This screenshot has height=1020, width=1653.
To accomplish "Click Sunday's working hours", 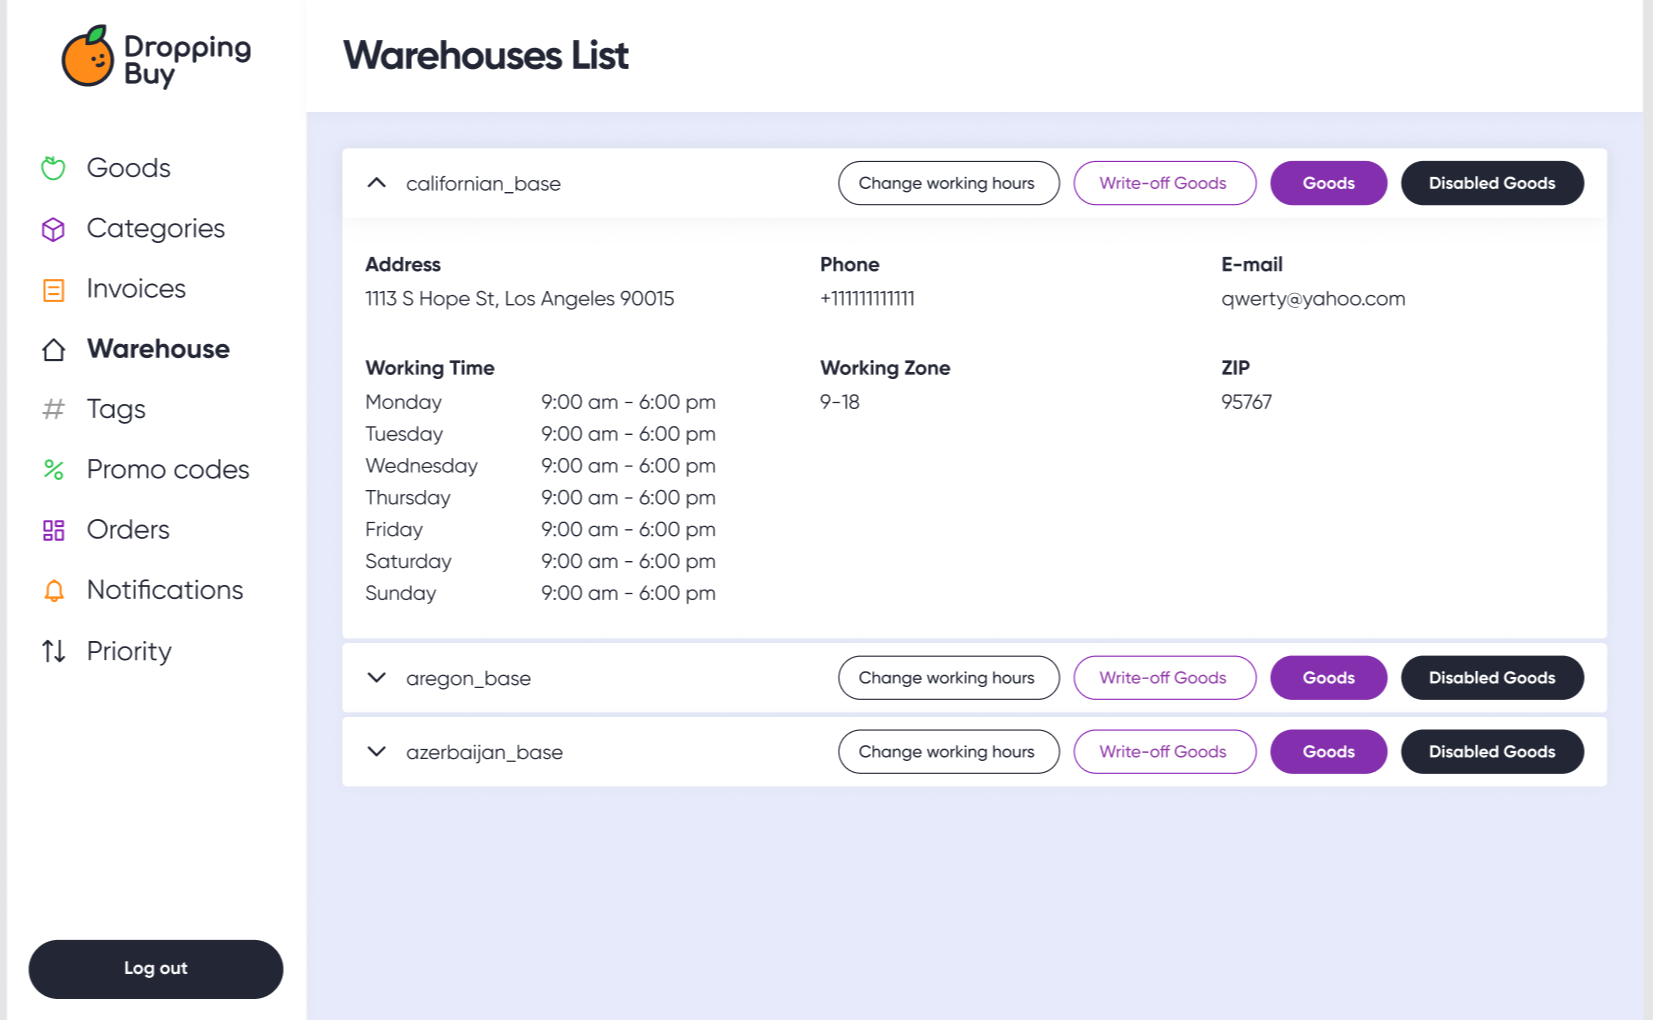I will (628, 593).
